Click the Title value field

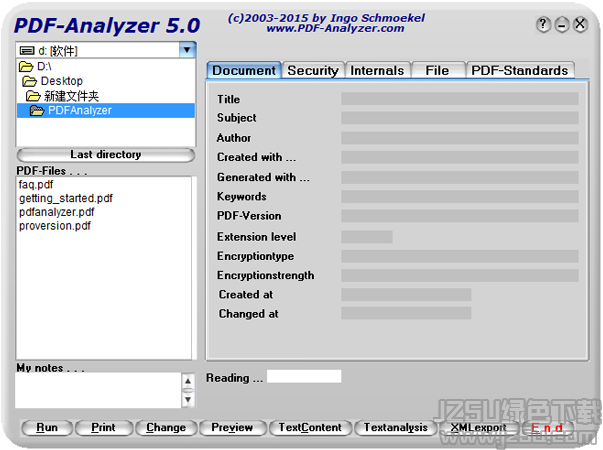[460, 99]
